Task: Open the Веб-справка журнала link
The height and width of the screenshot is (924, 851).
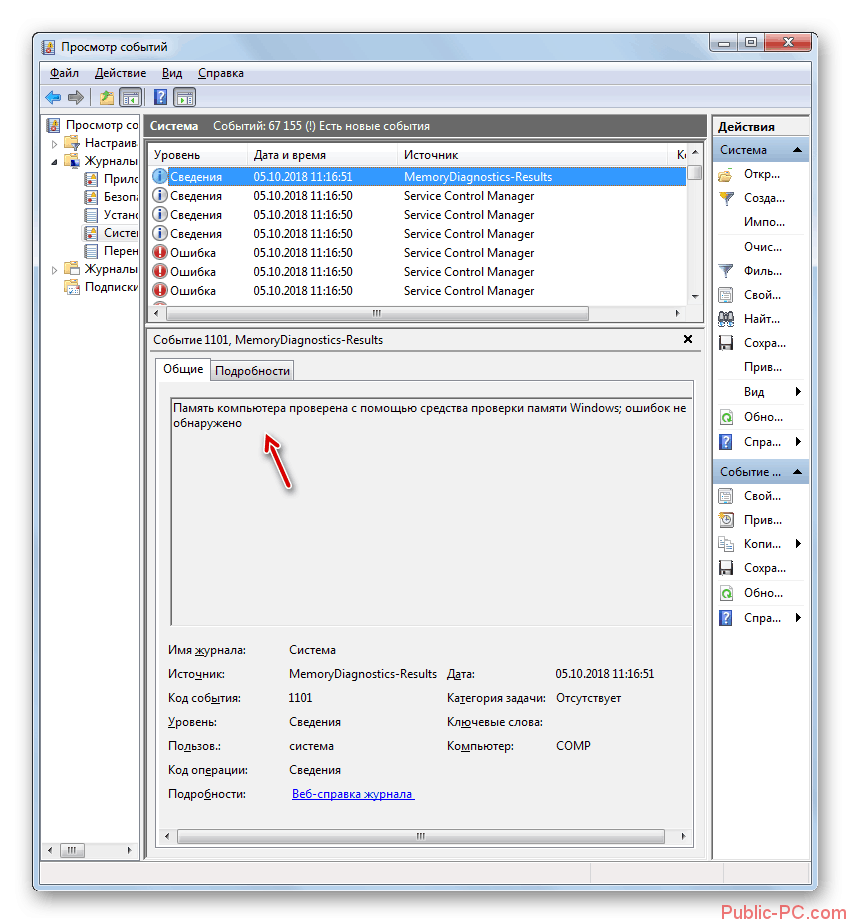Action: click(352, 794)
